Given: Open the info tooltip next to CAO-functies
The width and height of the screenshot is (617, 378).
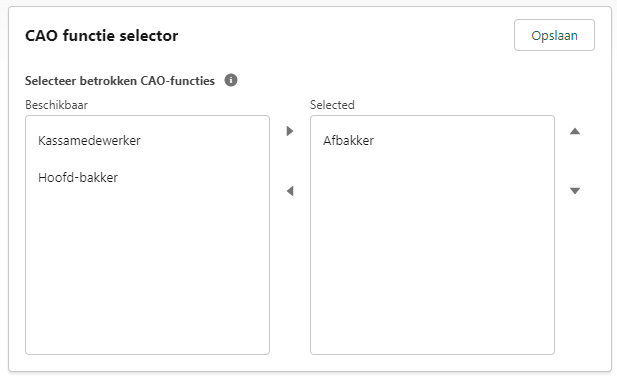Looking at the screenshot, I should 231,80.
